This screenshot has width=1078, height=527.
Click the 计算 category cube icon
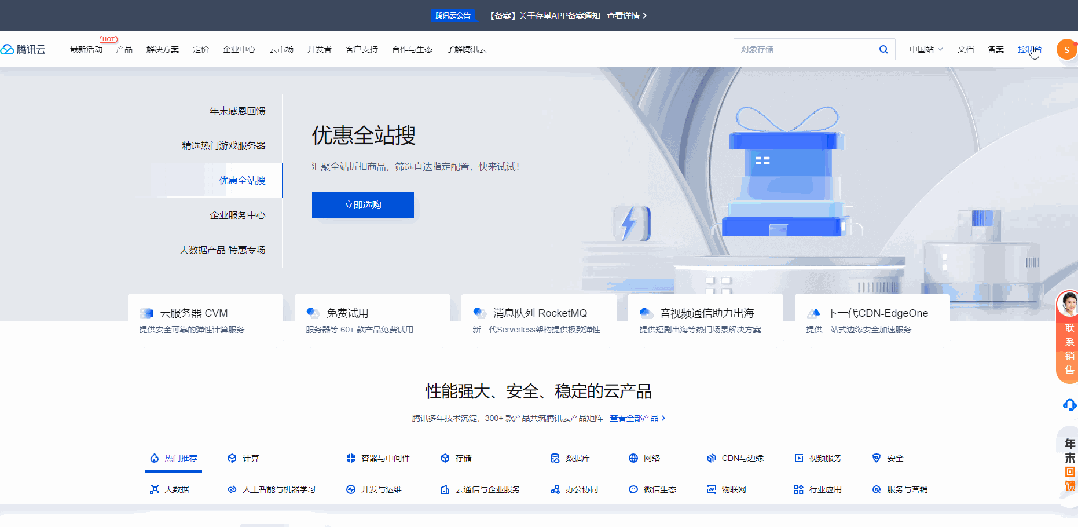(x=232, y=458)
